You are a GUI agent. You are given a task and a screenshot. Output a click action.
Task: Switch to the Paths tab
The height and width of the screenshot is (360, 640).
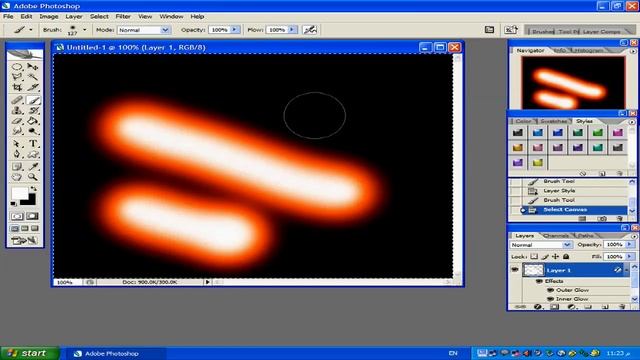(586, 236)
